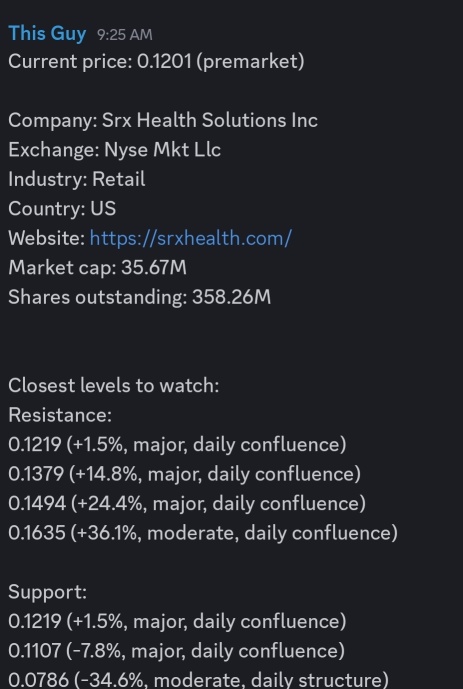Click the Shares outstanding 358.26M text
Screen dimensions: 463x689
(x=140, y=297)
